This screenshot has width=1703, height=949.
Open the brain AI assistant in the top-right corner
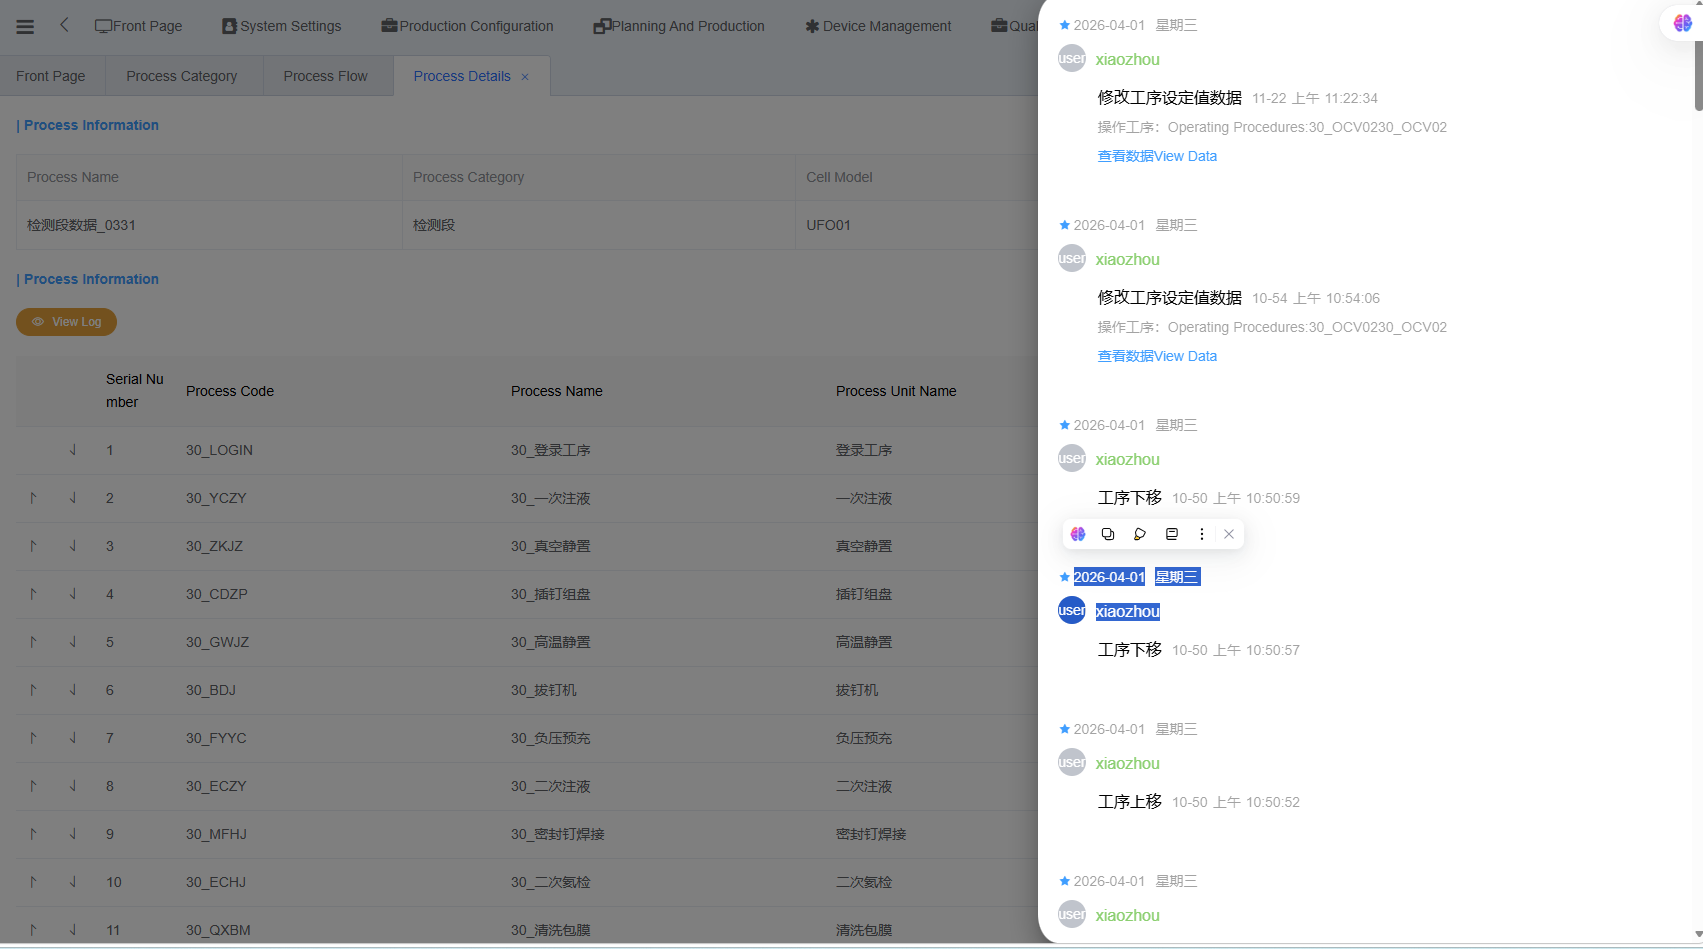1683,23
